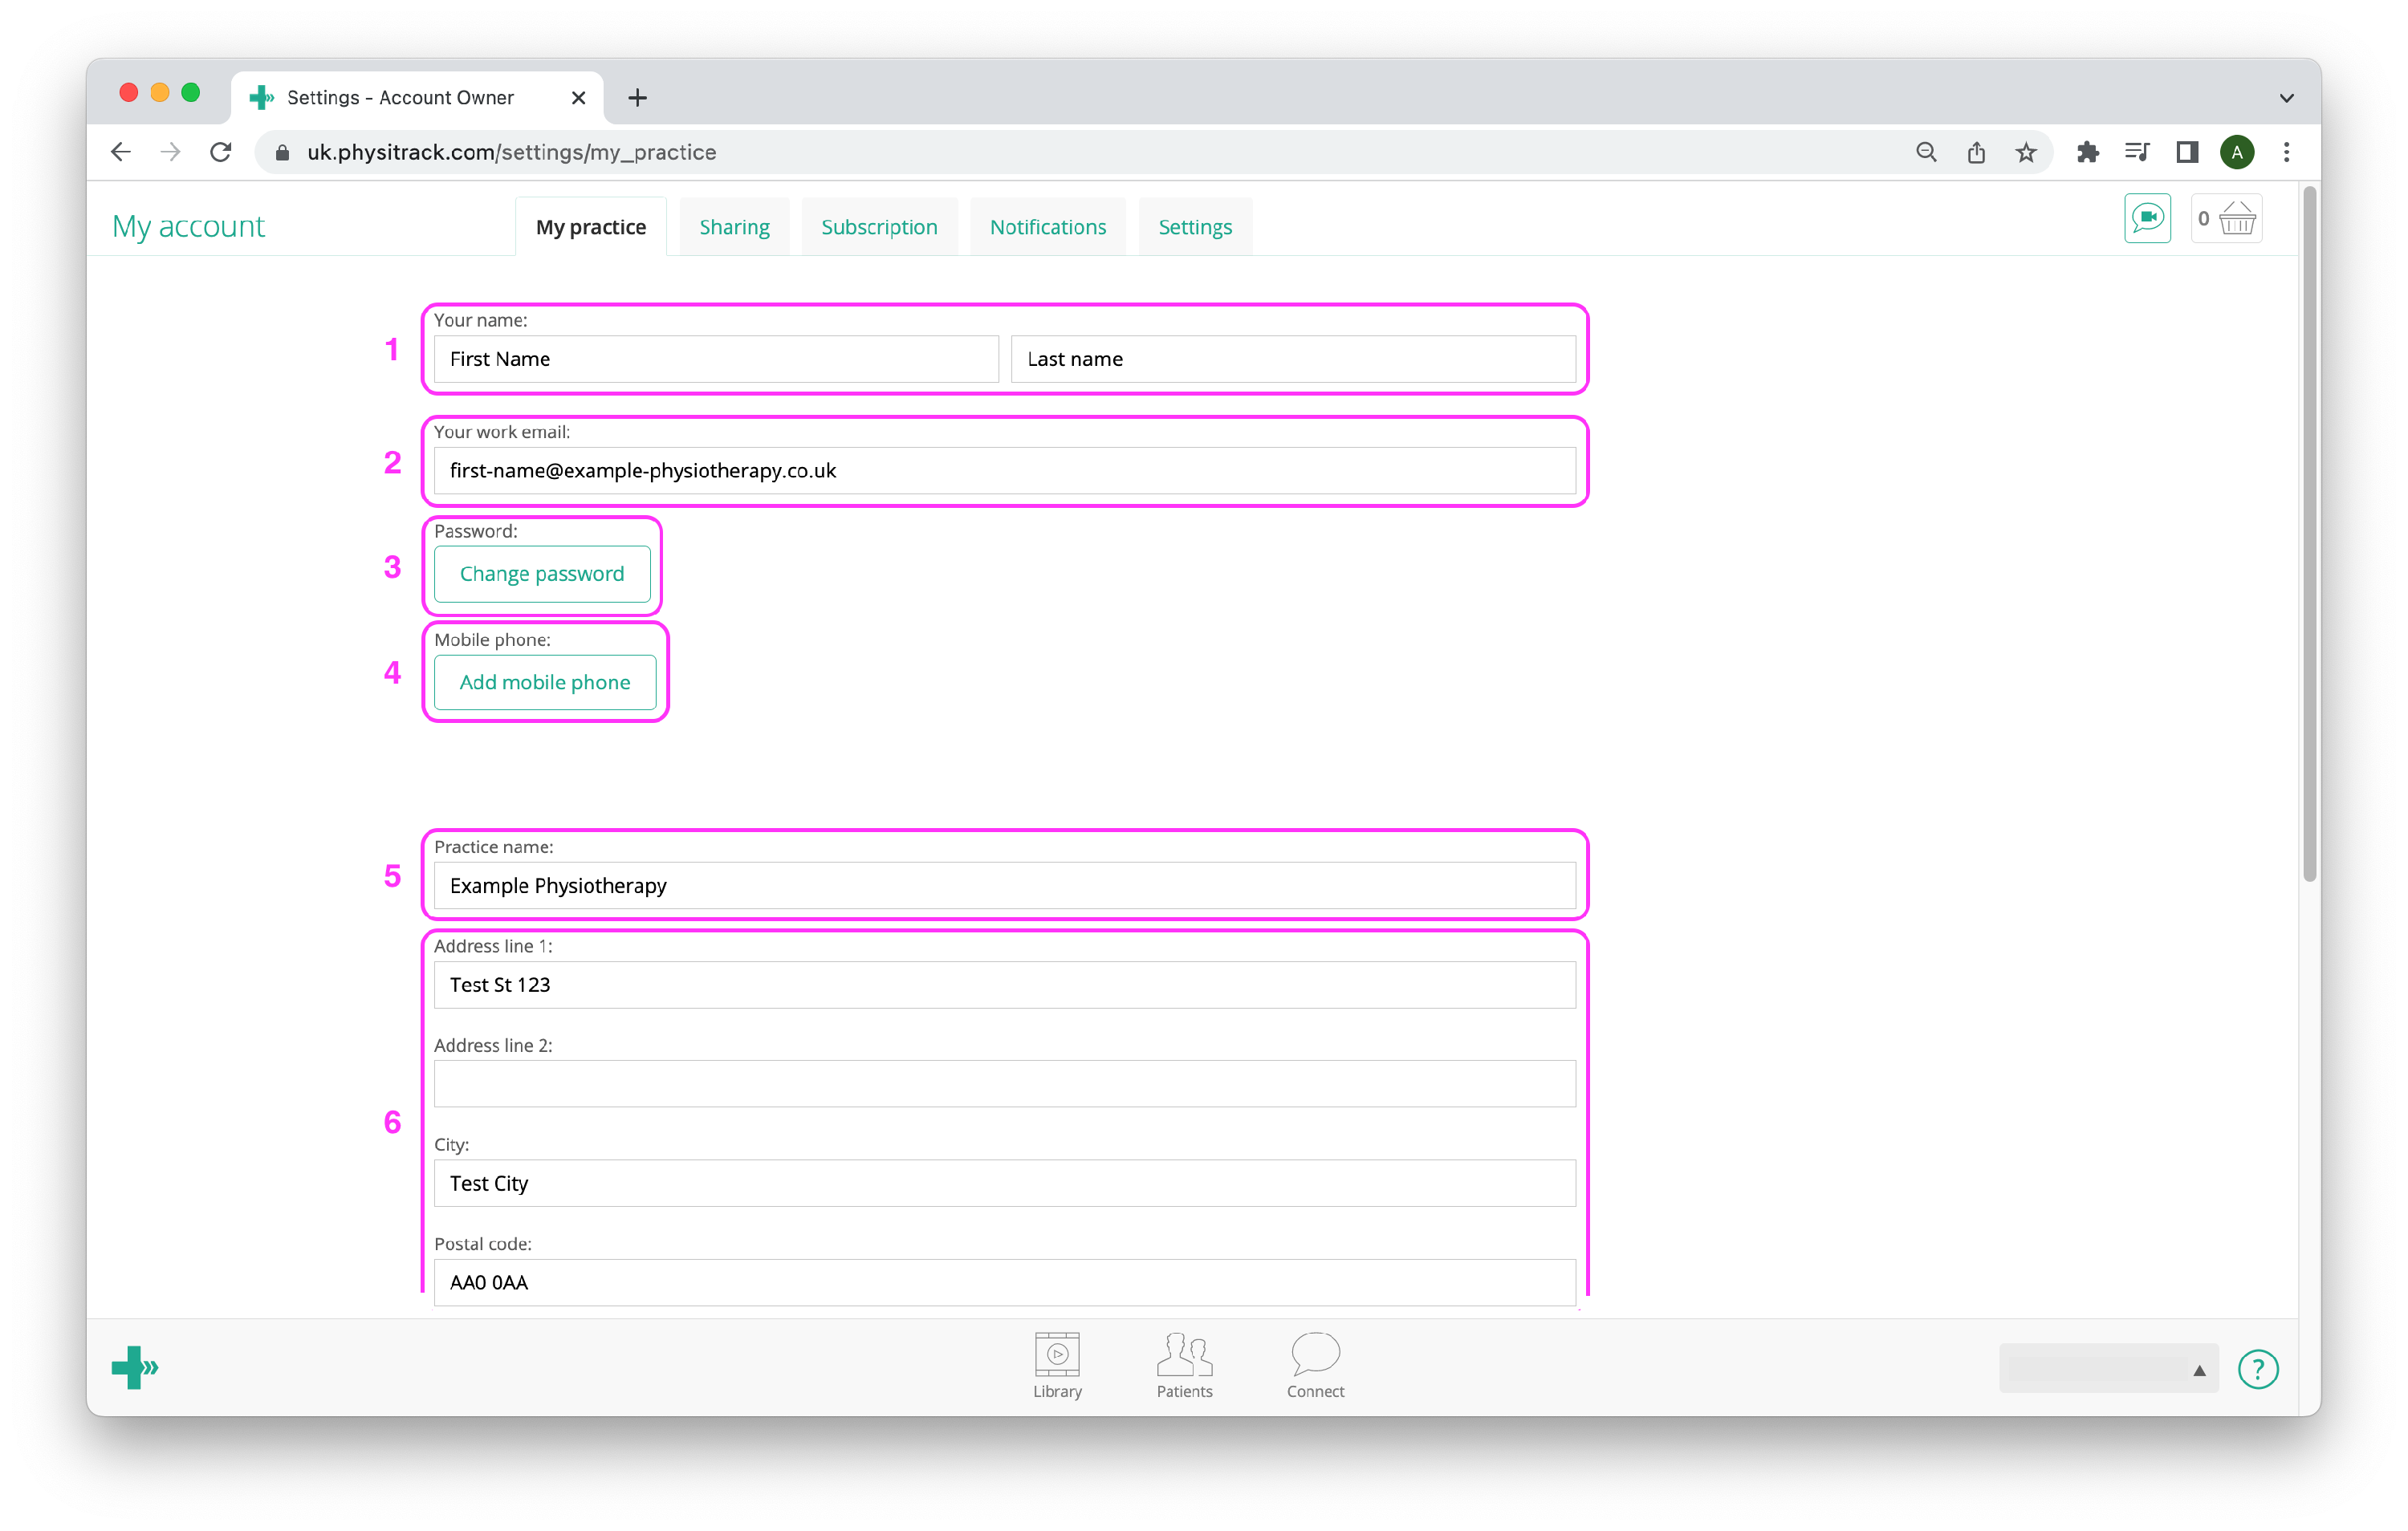This screenshot has height=1531, width=2408.
Task: View site security lock information
Action: [283, 152]
